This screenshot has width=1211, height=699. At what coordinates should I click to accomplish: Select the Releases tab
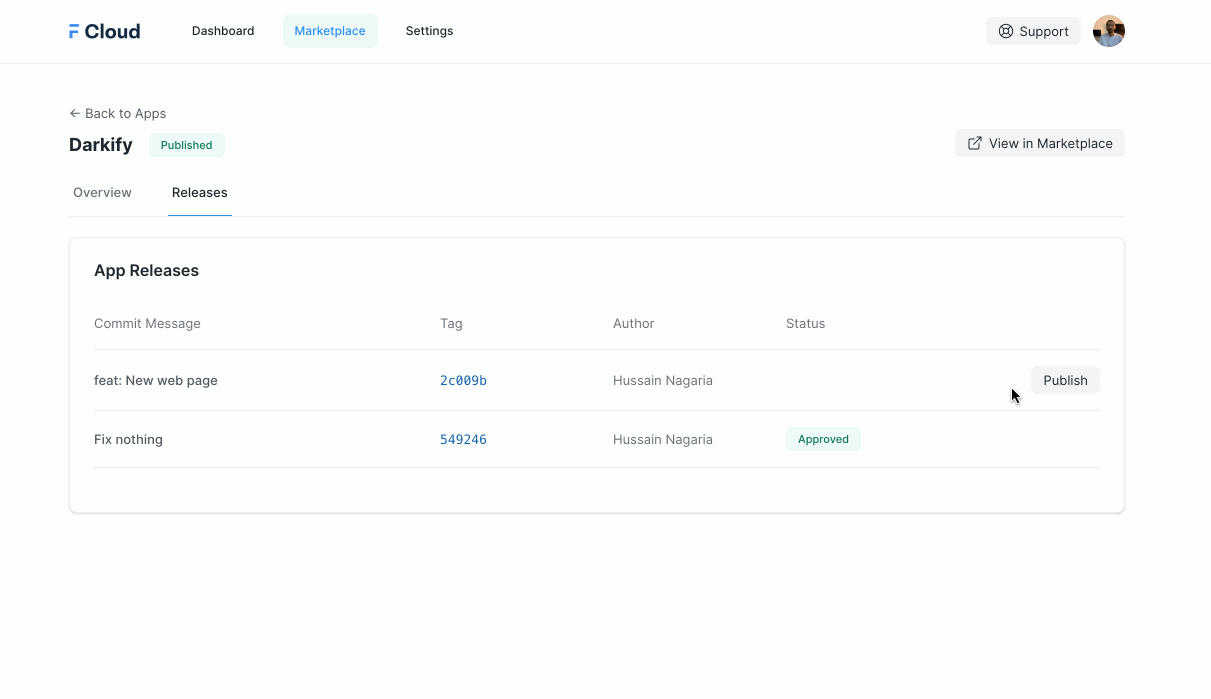[x=200, y=192]
